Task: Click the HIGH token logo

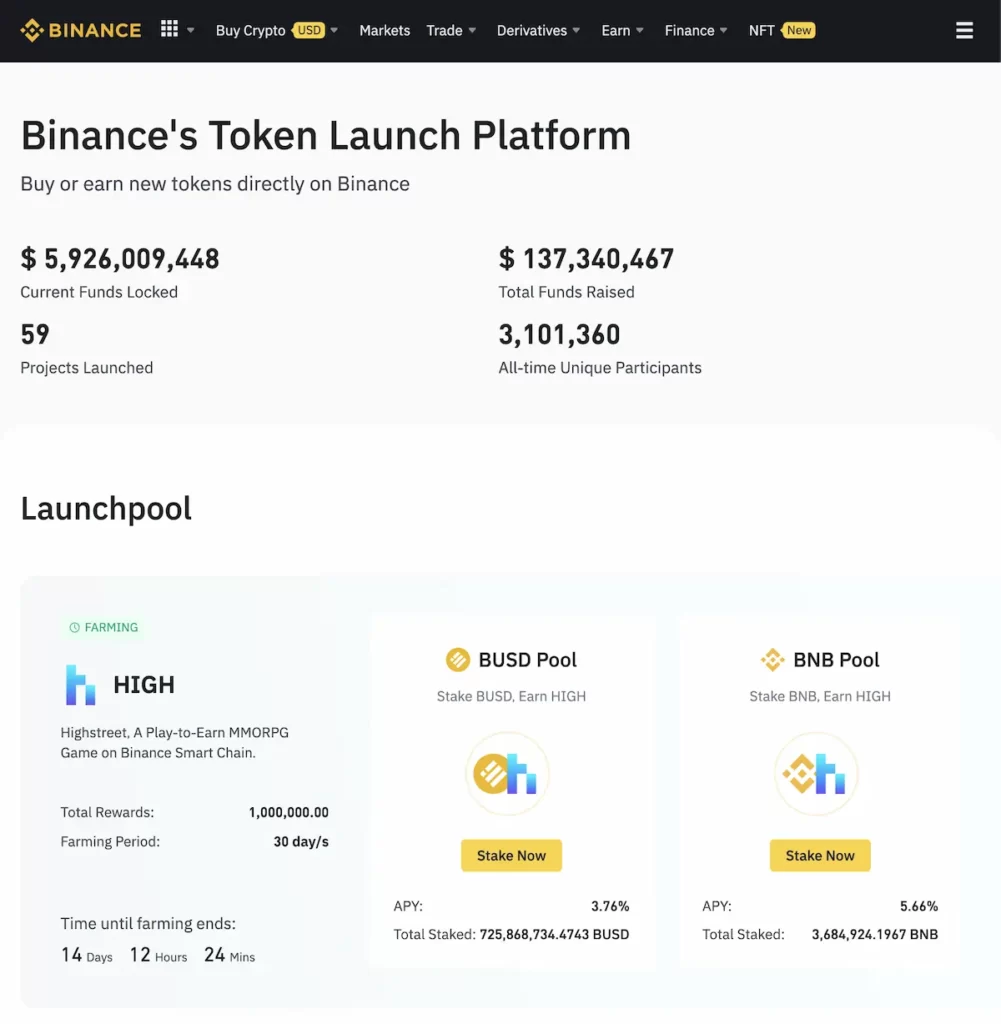Action: pos(80,685)
